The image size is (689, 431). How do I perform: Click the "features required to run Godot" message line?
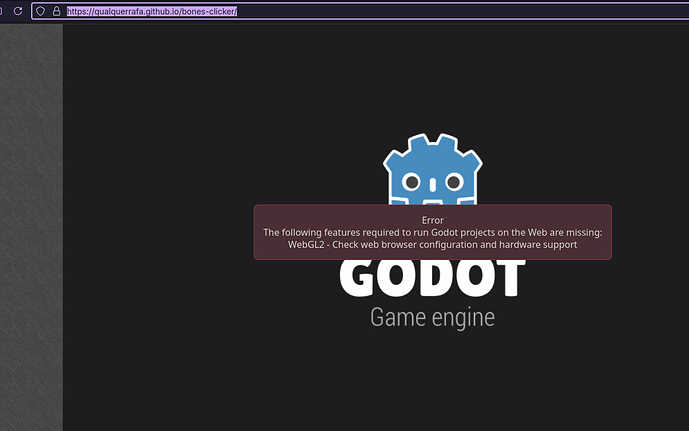[433, 232]
